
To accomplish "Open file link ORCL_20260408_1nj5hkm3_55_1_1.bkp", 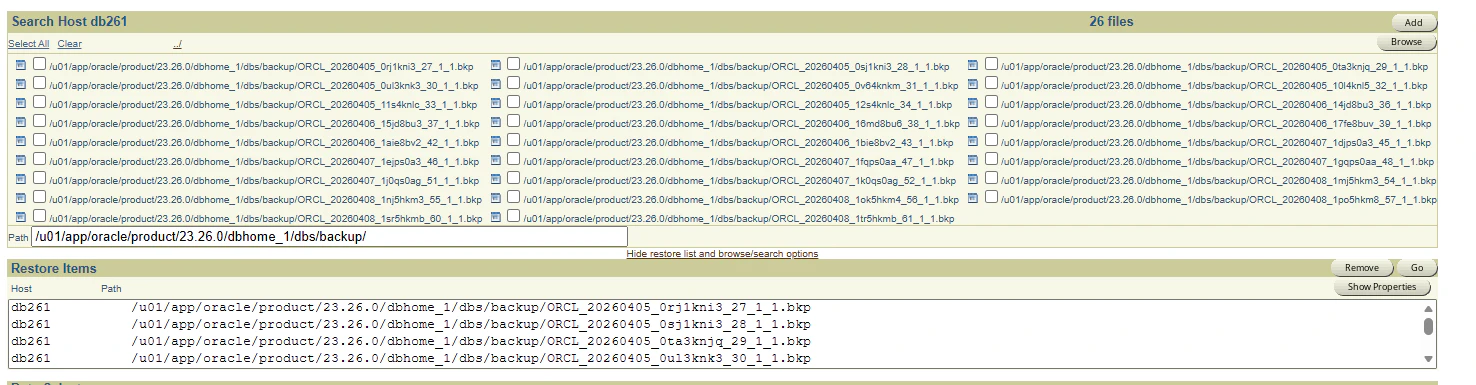I will (x=264, y=199).
